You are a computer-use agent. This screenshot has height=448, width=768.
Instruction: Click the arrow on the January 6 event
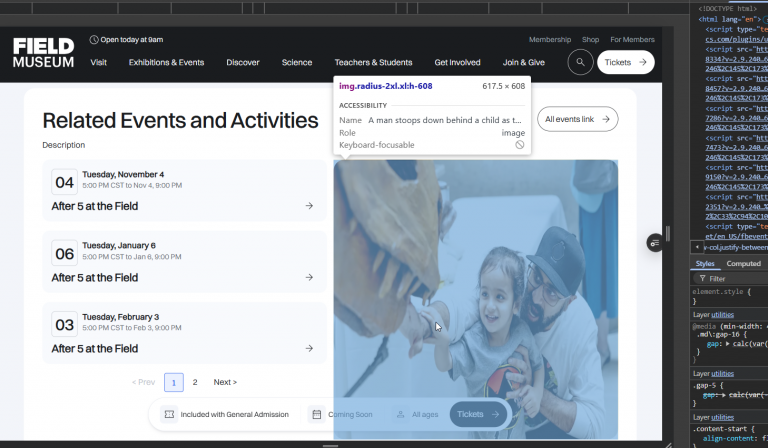[x=309, y=277]
